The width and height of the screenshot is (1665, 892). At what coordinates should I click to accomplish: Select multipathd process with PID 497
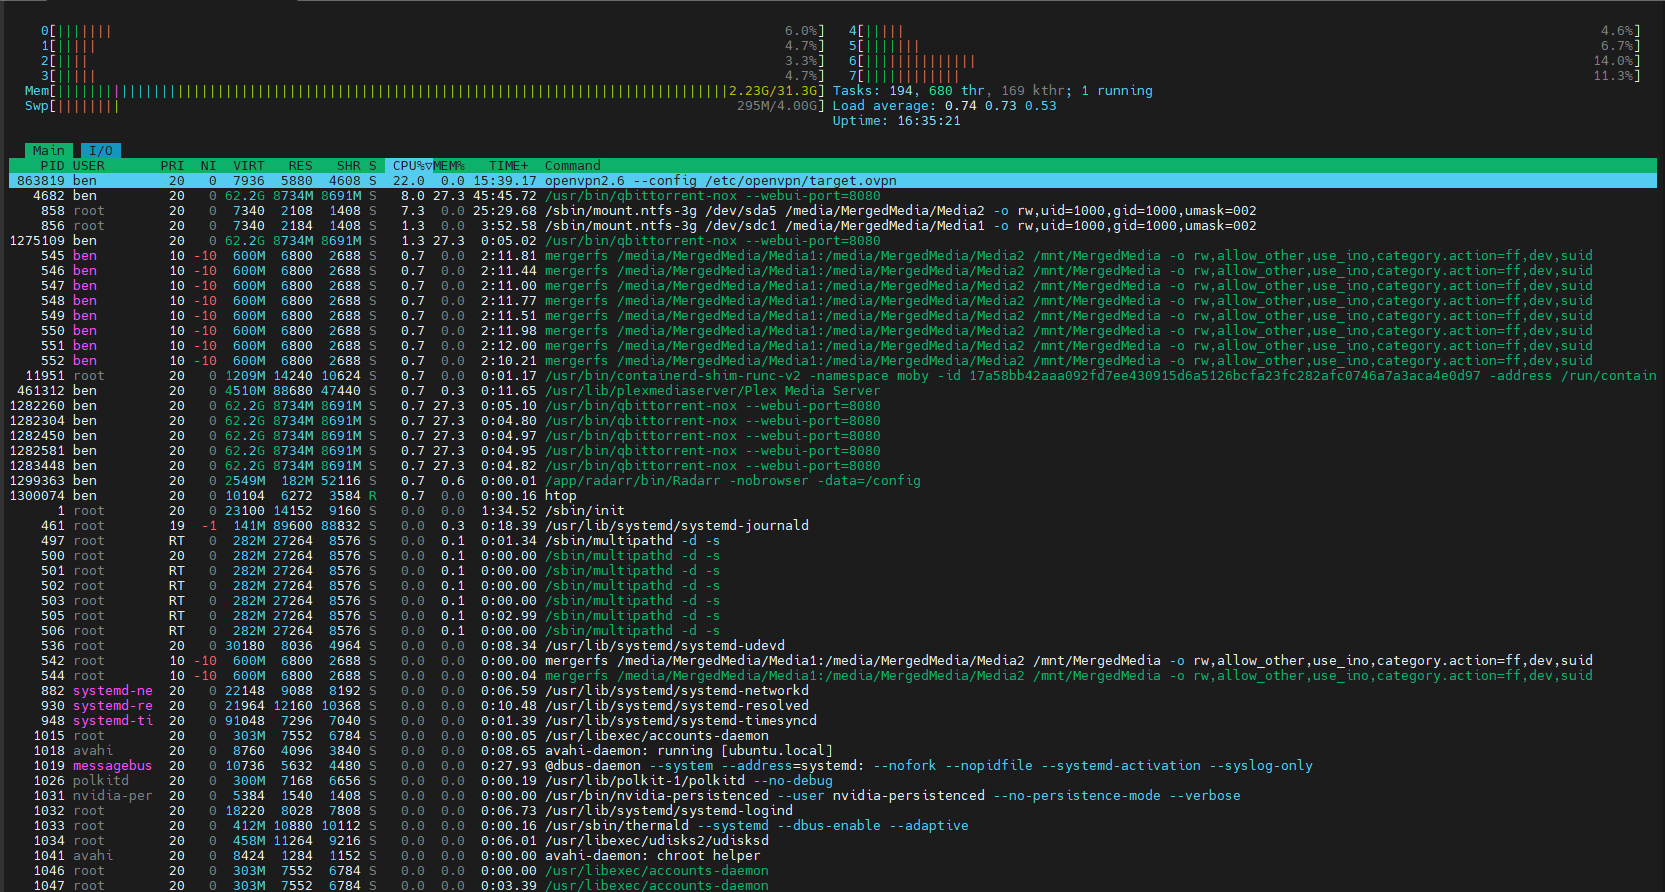833,541
